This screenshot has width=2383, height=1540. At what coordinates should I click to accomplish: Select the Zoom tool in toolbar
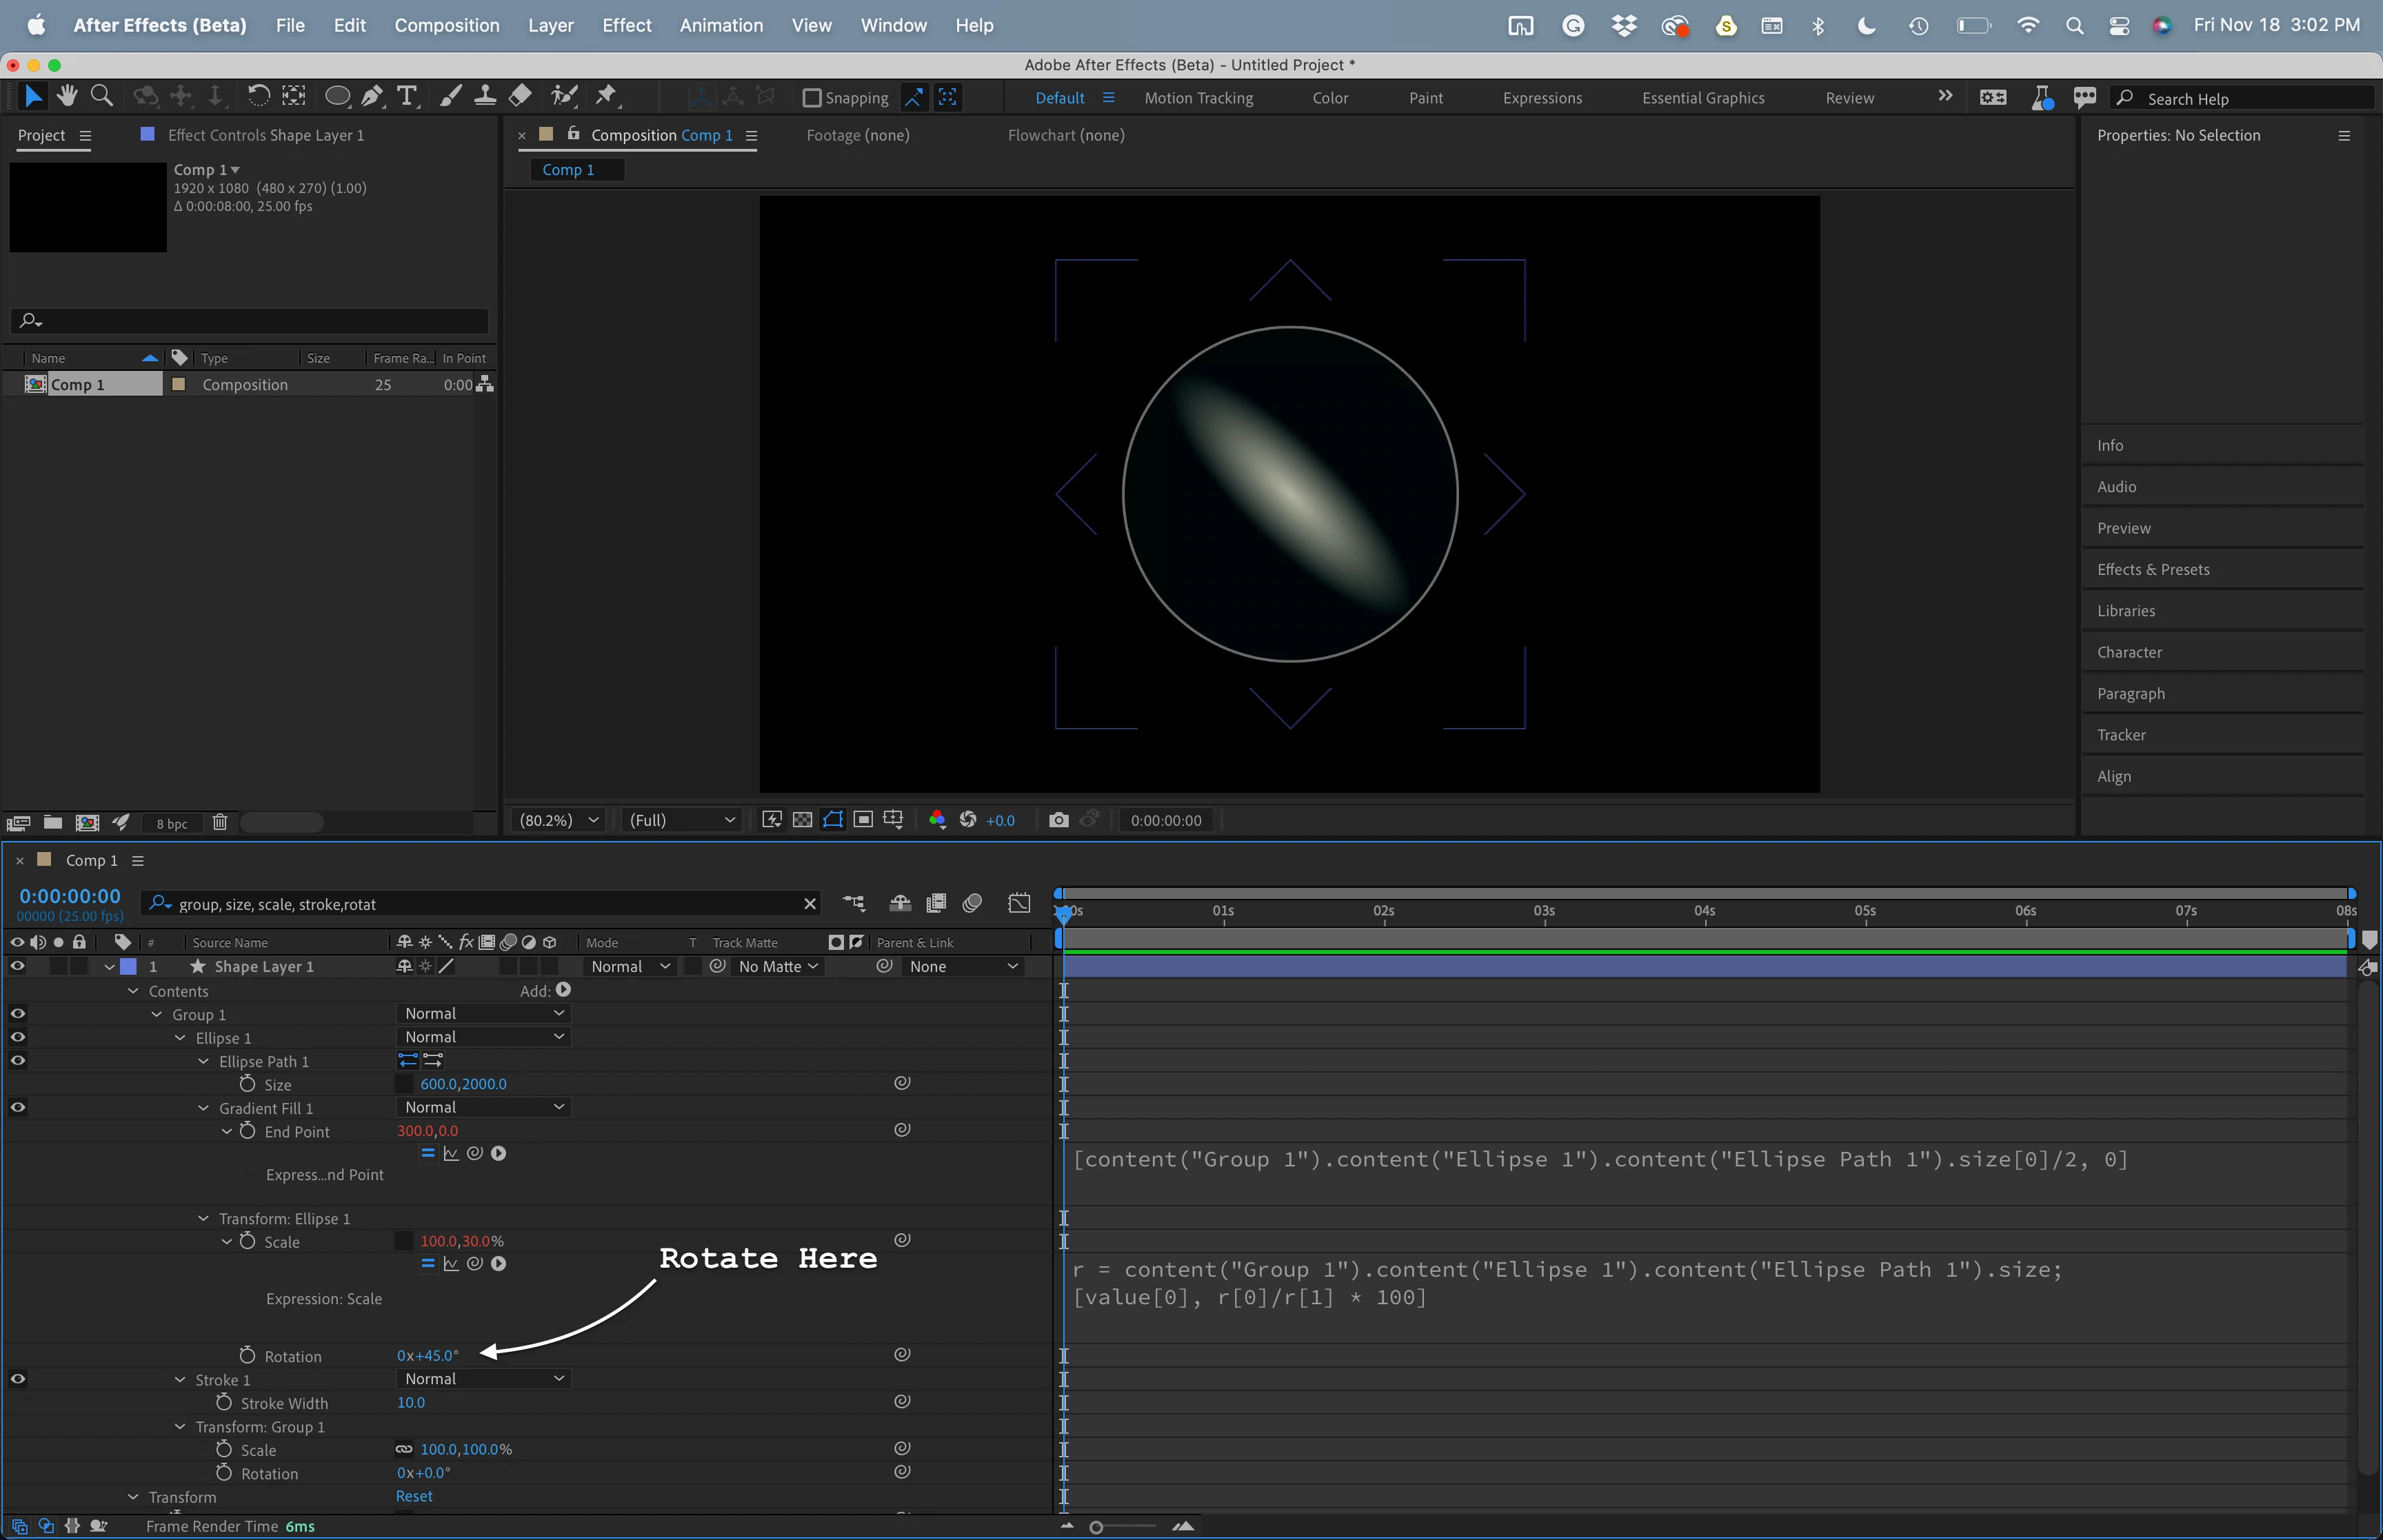pos(101,96)
